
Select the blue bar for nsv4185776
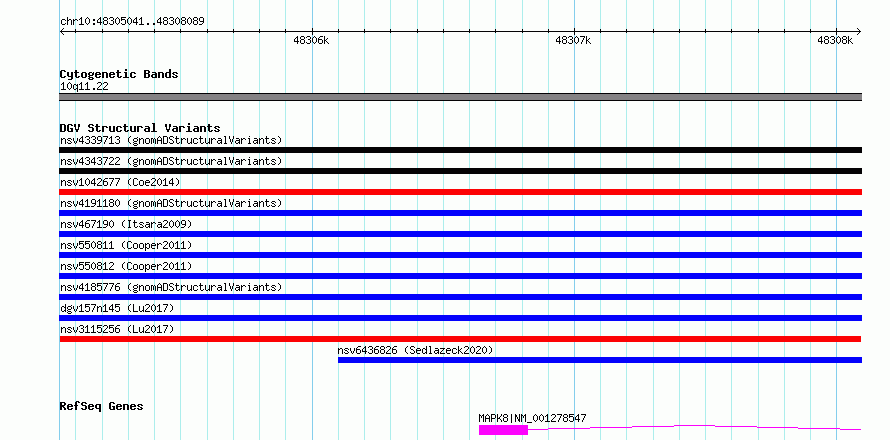pyautogui.click(x=461, y=297)
